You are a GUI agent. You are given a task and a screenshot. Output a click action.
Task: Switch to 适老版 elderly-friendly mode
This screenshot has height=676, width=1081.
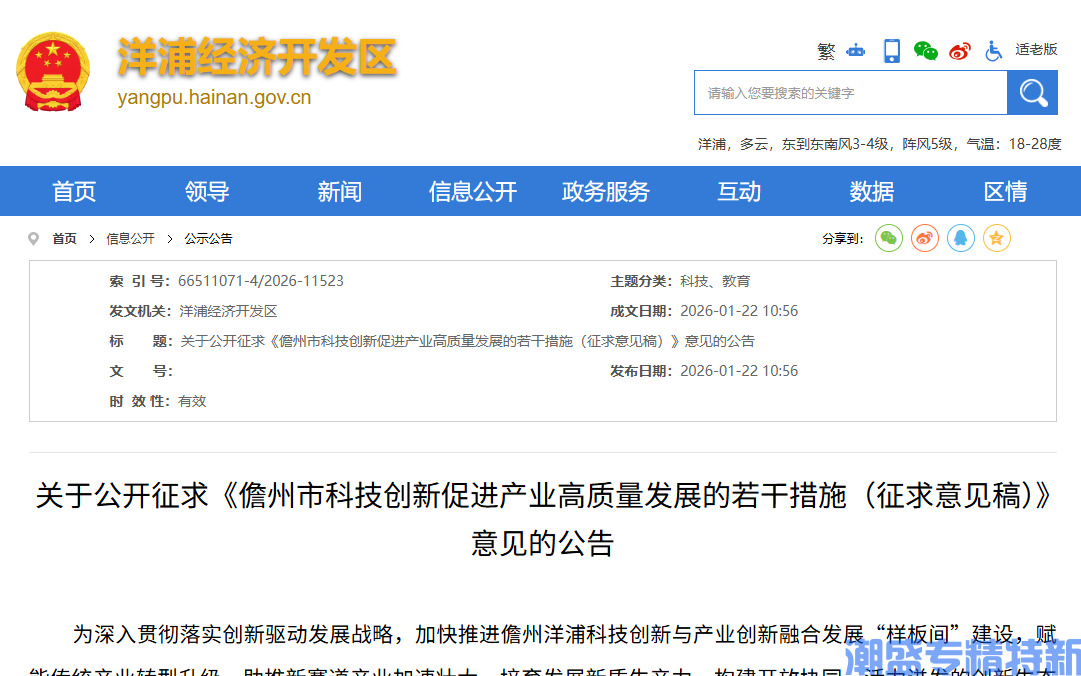pyautogui.click(x=1037, y=50)
